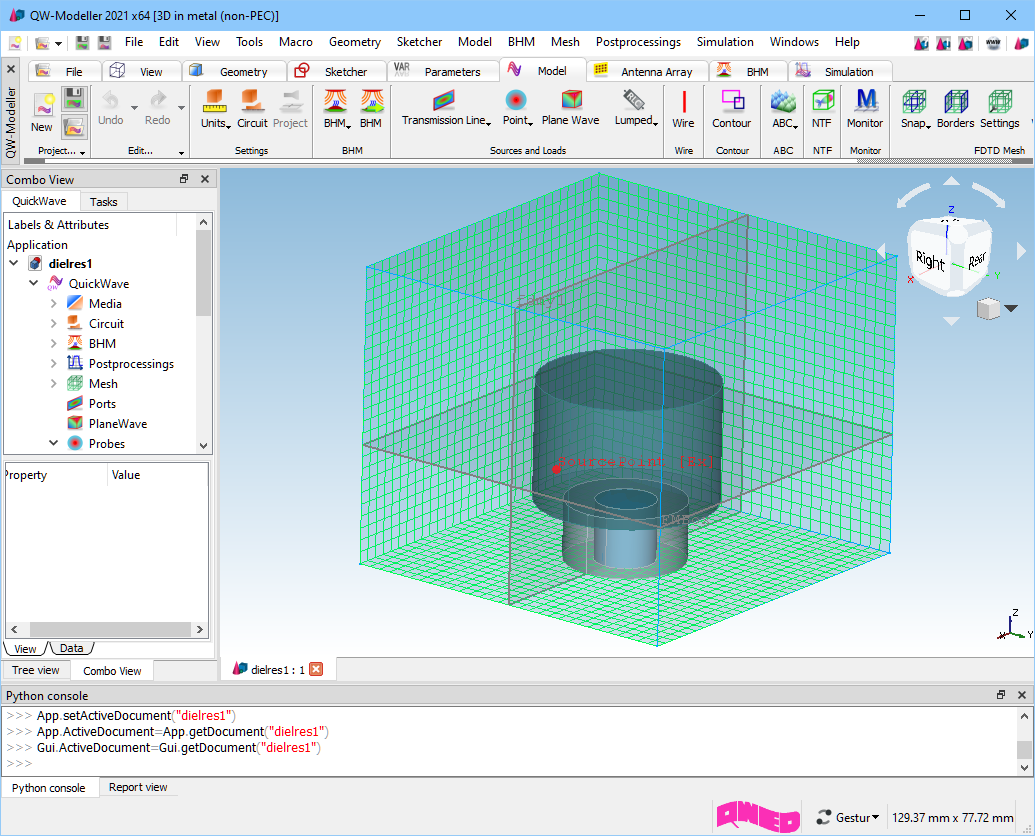Expand the BHM tree node
The height and width of the screenshot is (836, 1035).
pyautogui.click(x=54, y=343)
